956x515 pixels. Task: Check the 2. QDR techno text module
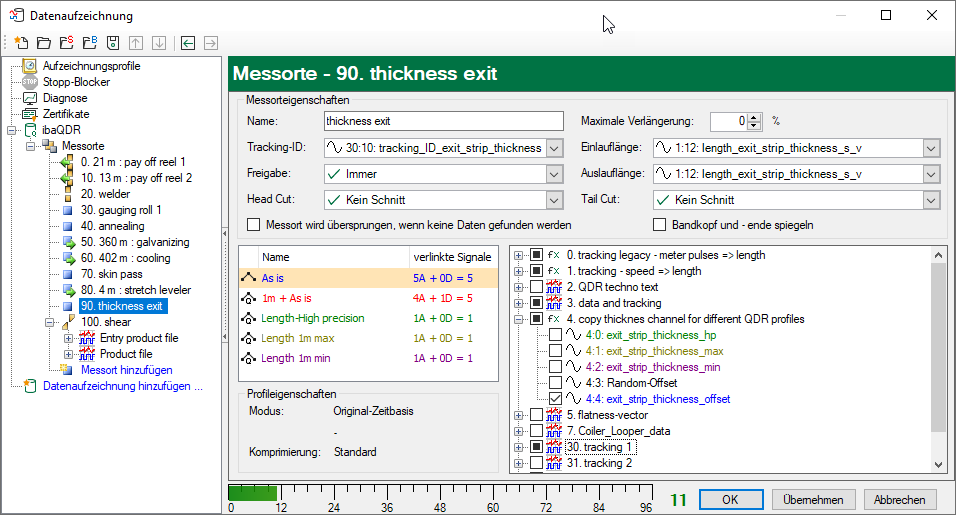(537, 286)
